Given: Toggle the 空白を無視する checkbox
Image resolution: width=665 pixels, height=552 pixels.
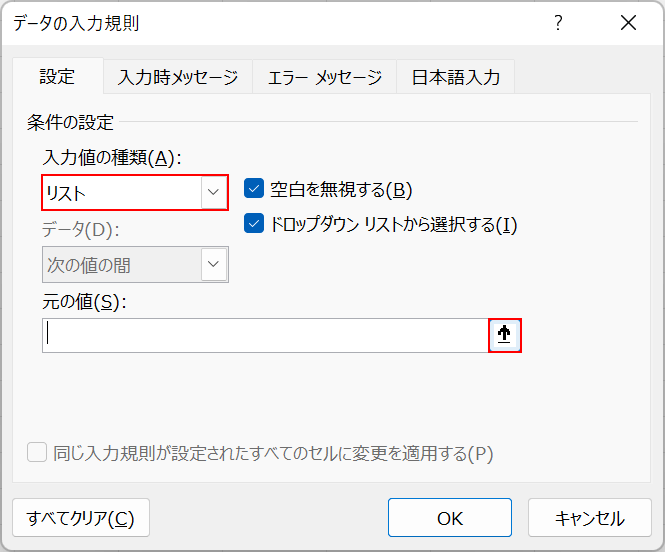Looking at the screenshot, I should pyautogui.click(x=254, y=189).
